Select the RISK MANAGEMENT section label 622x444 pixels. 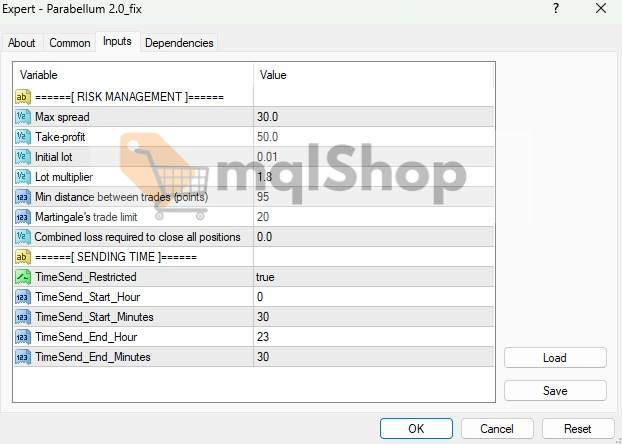point(129,97)
